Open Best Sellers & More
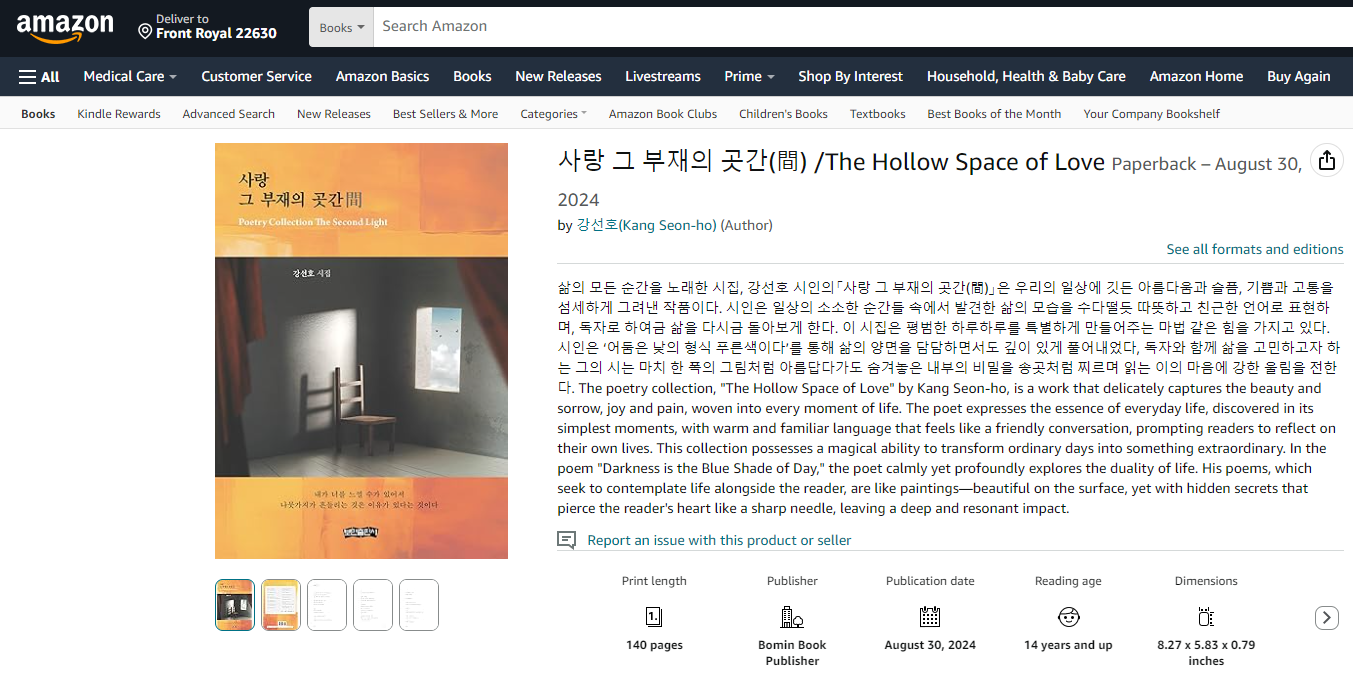This screenshot has width=1353, height=679. click(x=445, y=114)
